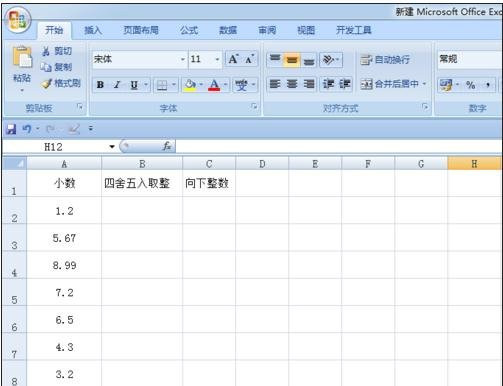Click the Paste clipboard icon
The height and width of the screenshot is (386, 503).
pyautogui.click(x=22, y=57)
